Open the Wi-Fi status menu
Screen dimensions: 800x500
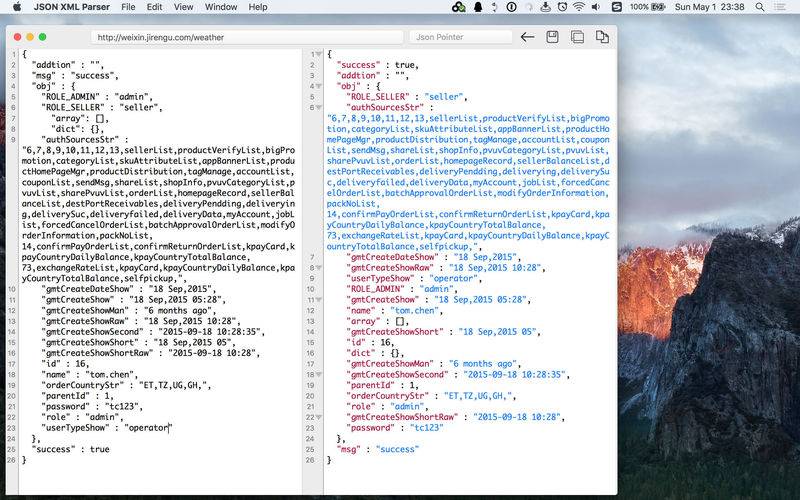point(579,7)
